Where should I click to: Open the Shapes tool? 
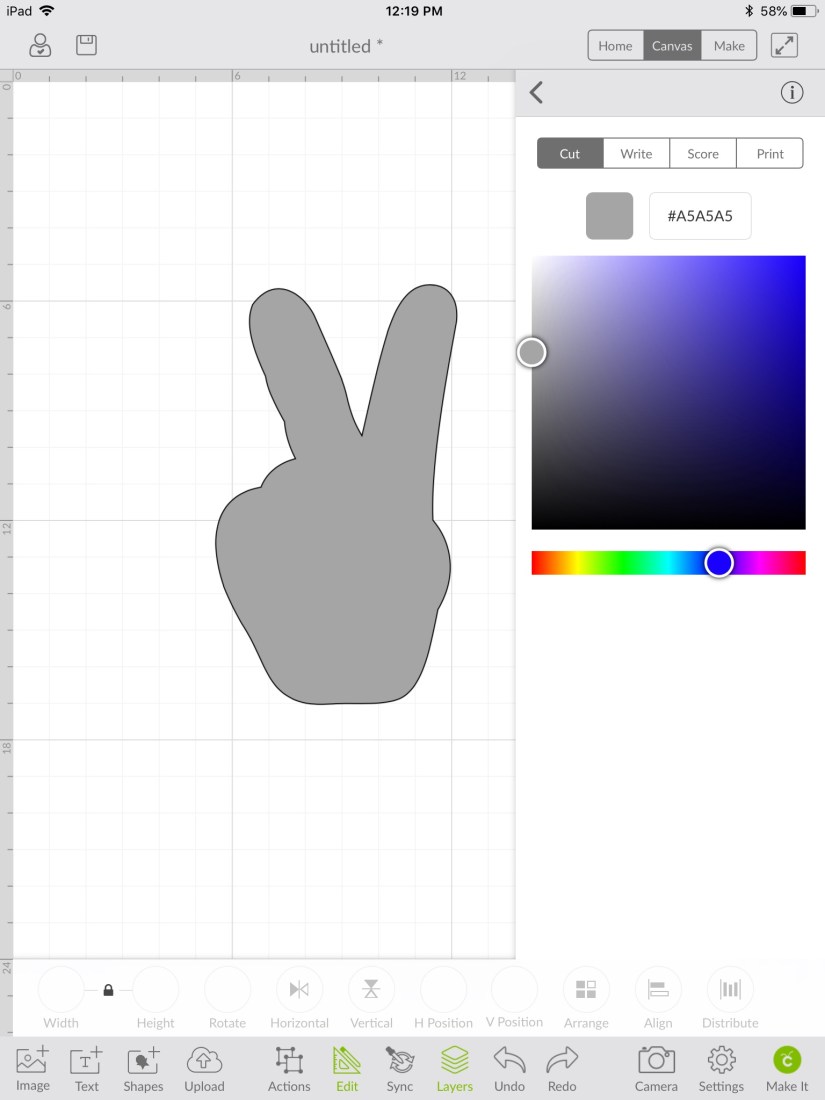143,1067
